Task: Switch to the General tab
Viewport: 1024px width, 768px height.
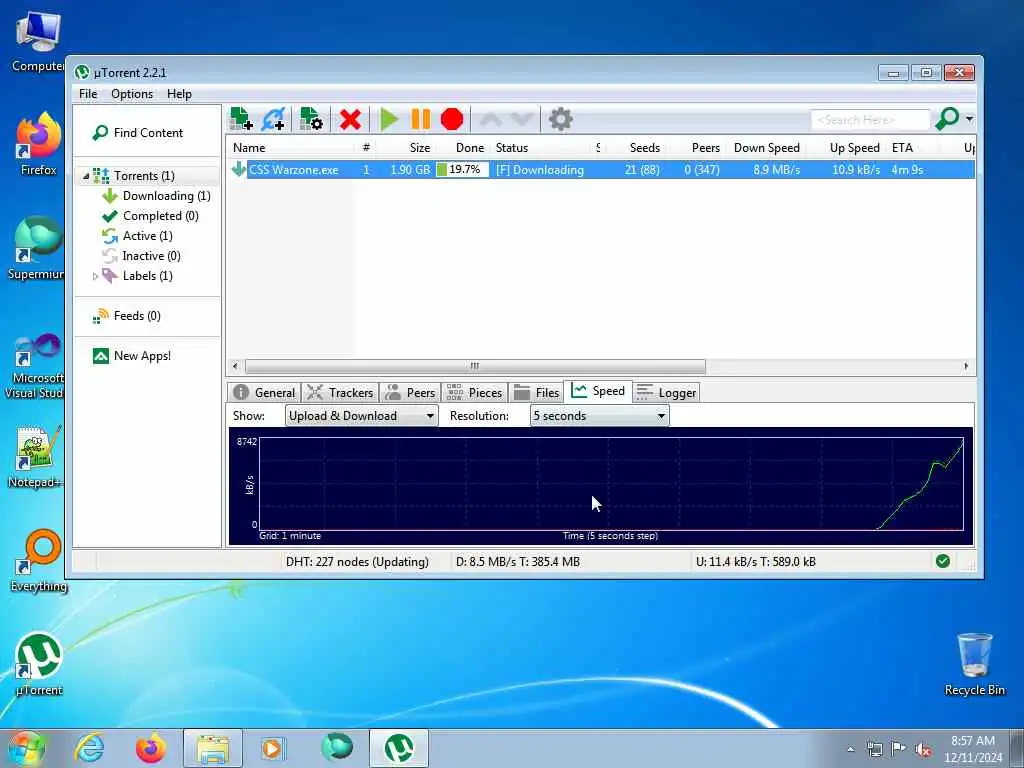Action: click(264, 392)
